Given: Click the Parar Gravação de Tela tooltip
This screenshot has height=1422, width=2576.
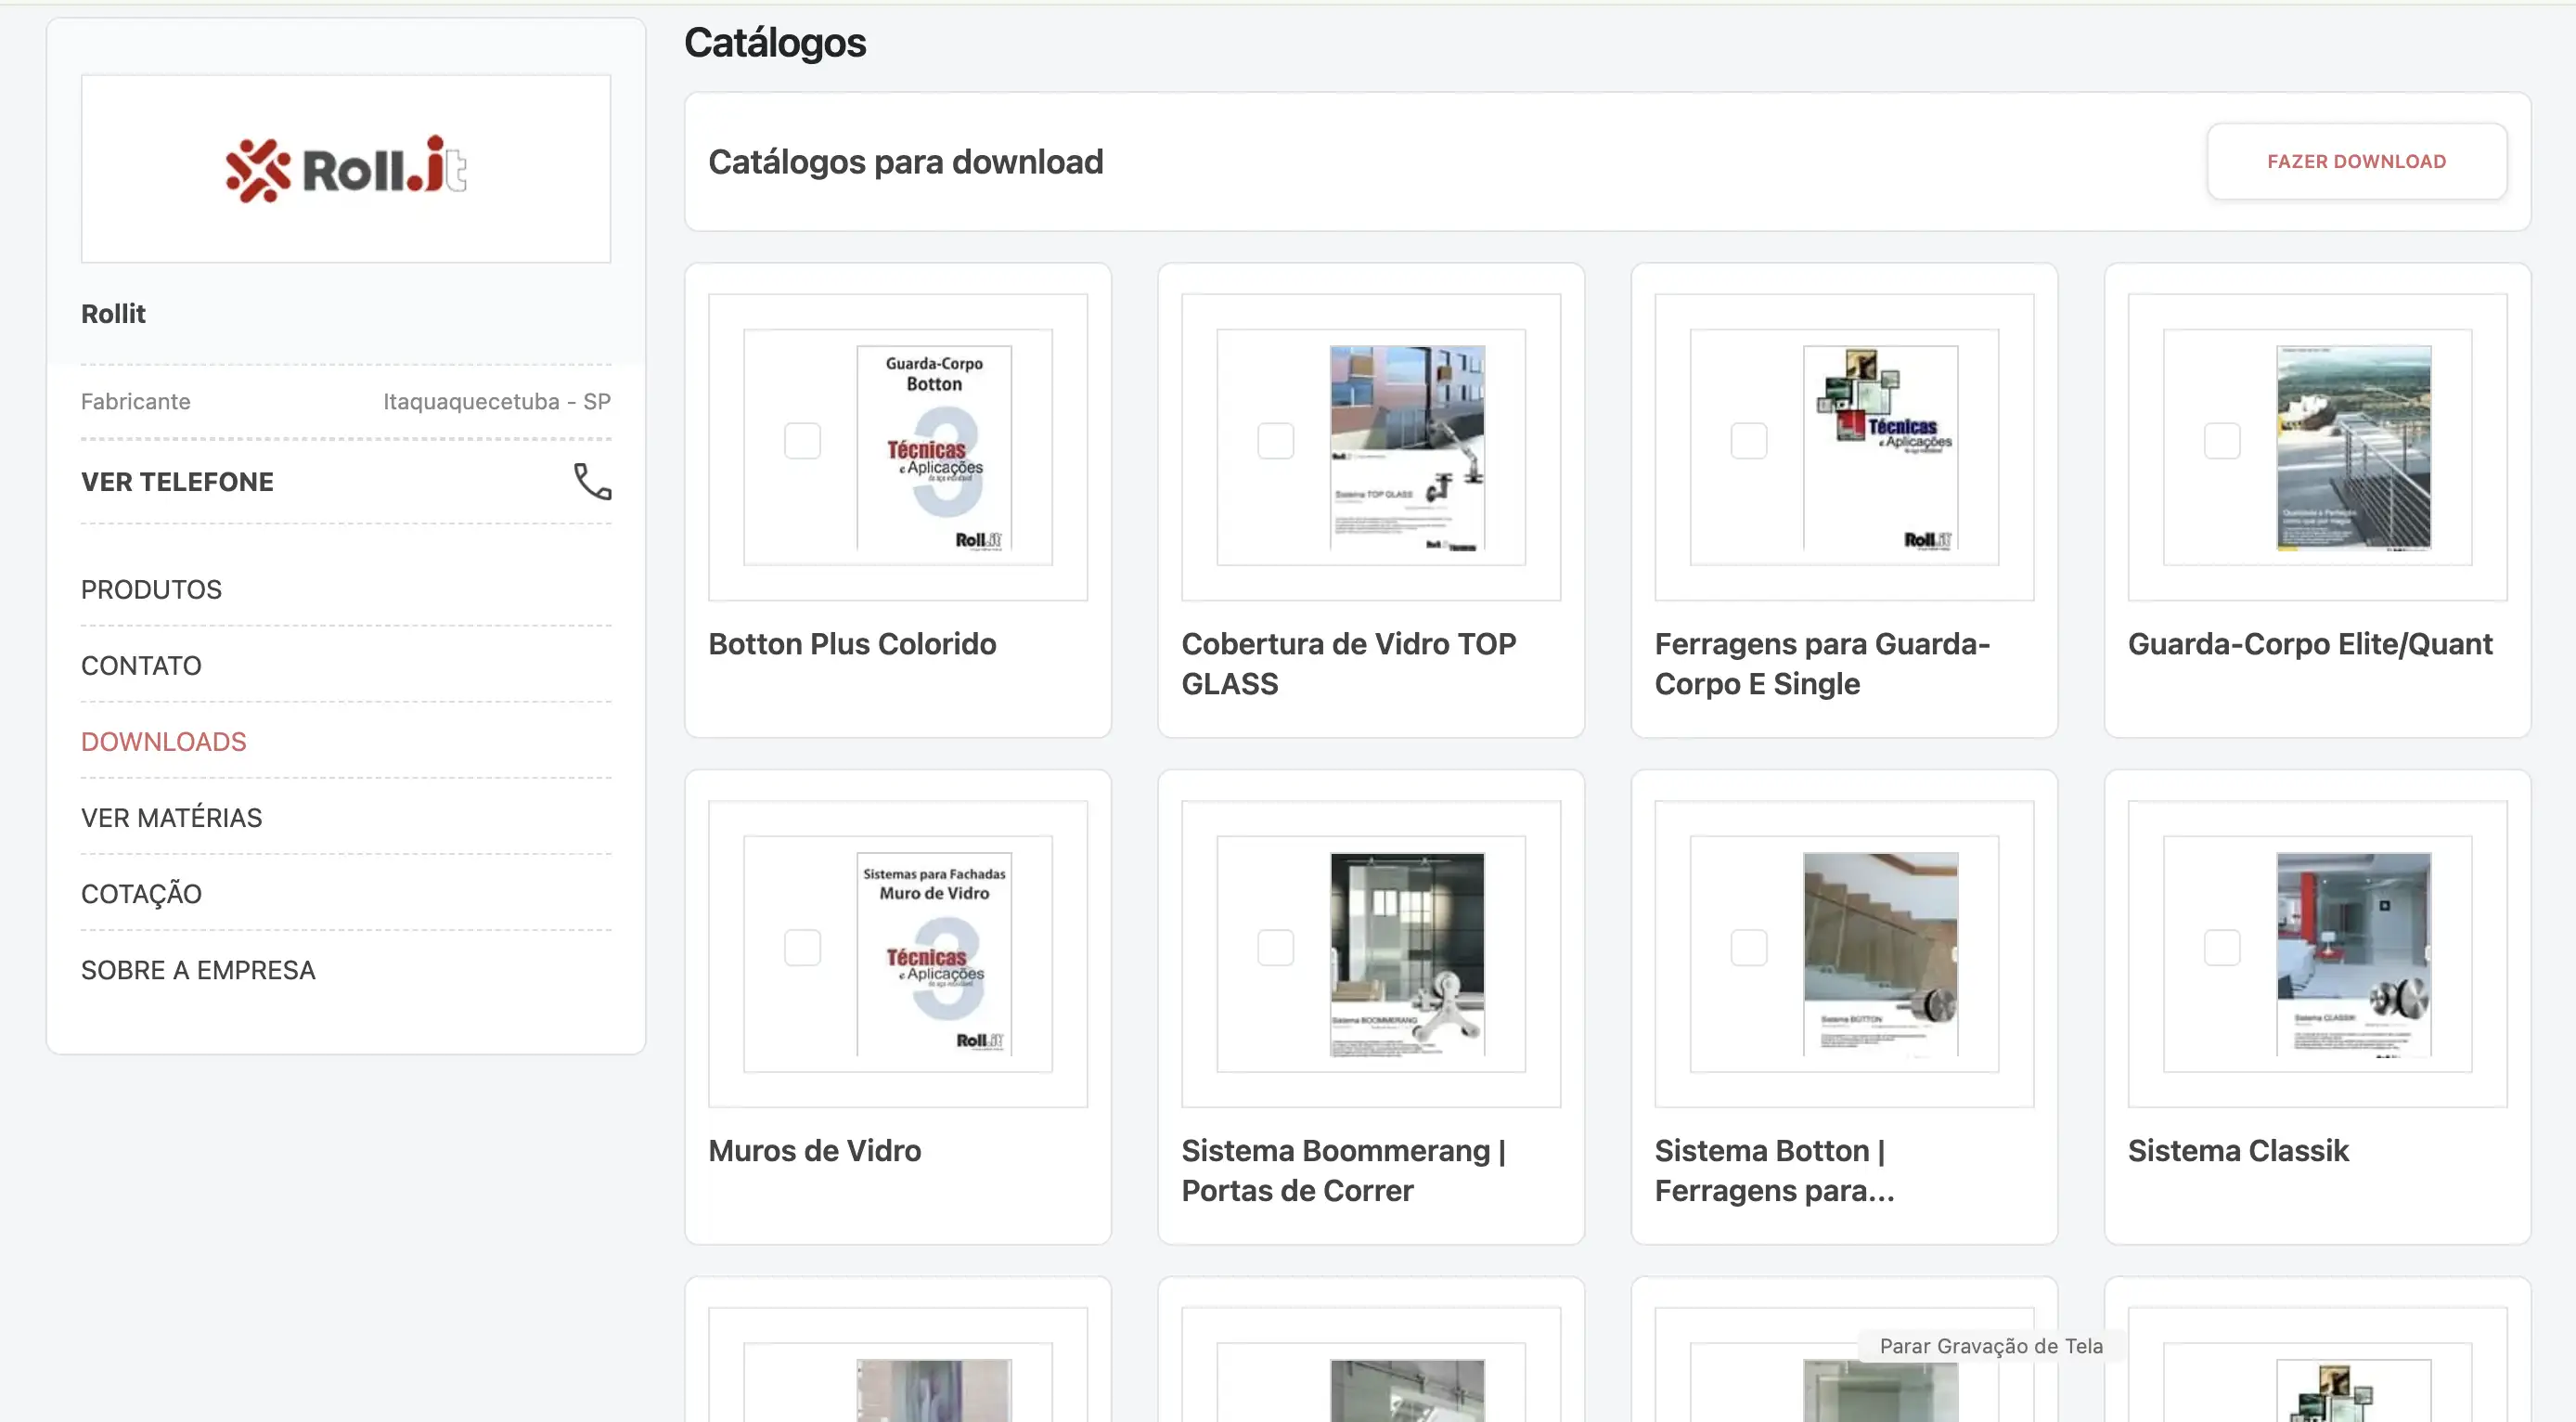Looking at the screenshot, I should click(1990, 1345).
